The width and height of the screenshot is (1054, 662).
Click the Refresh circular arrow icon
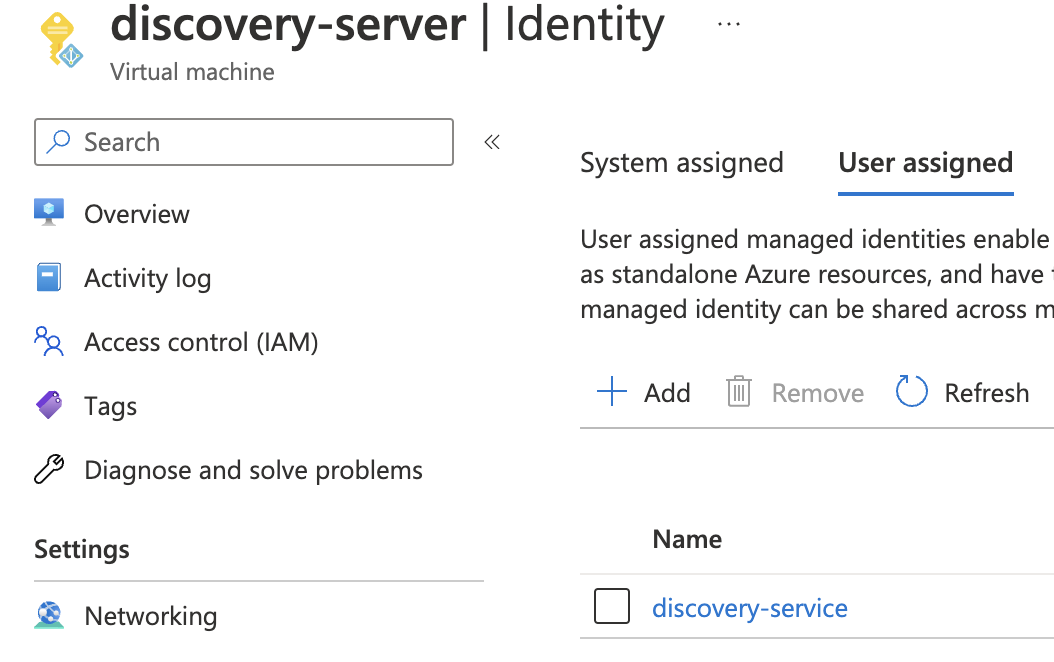911,392
